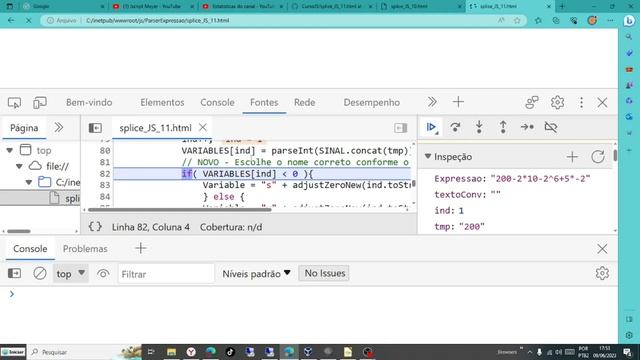The width and height of the screenshot is (640, 360).
Task: Collapse the top tree node
Action: [9, 150]
